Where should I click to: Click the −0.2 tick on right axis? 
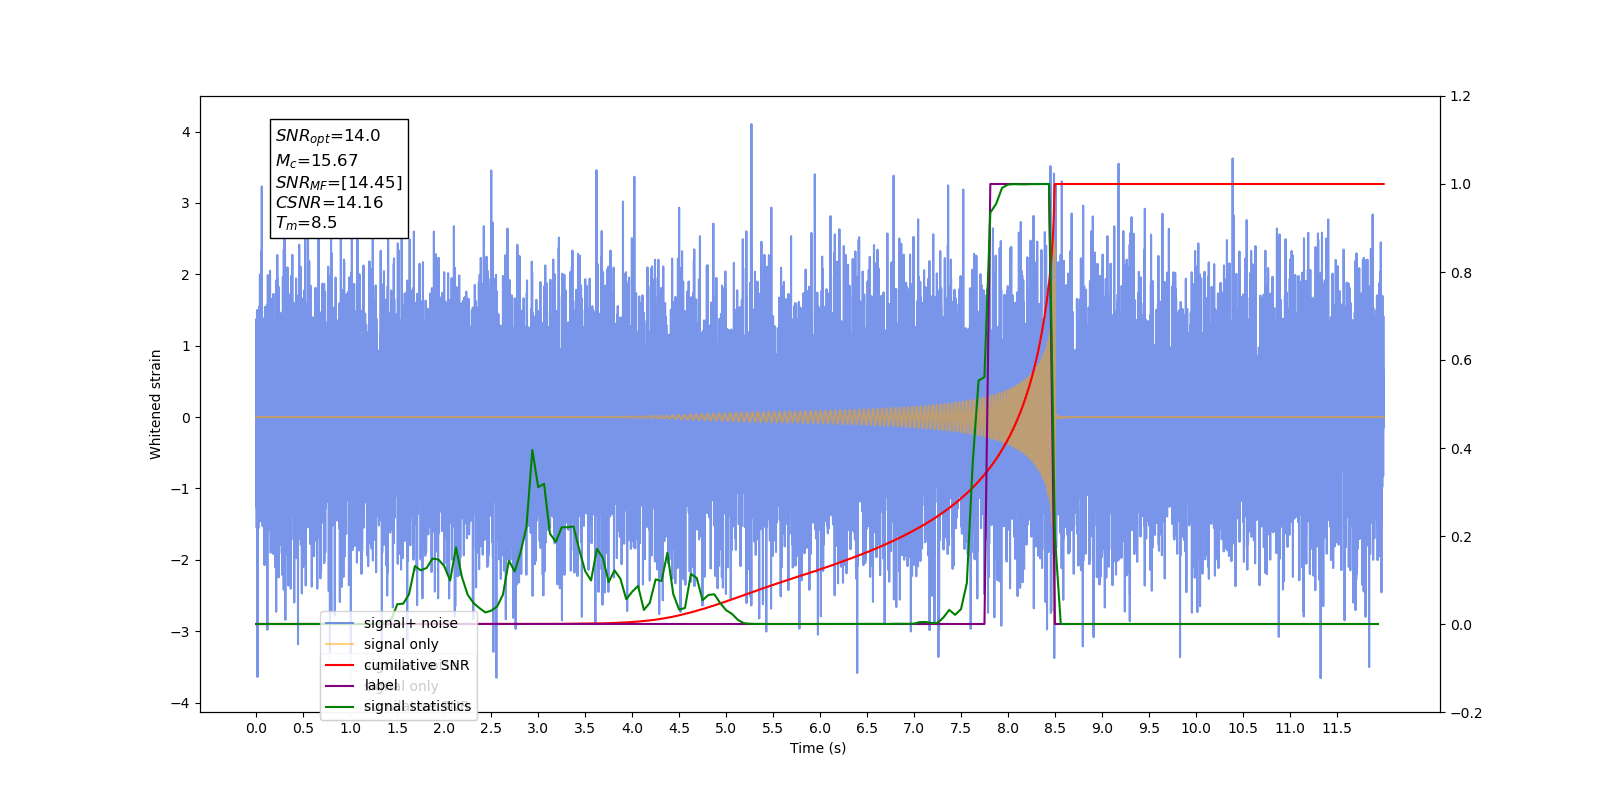1465,713
